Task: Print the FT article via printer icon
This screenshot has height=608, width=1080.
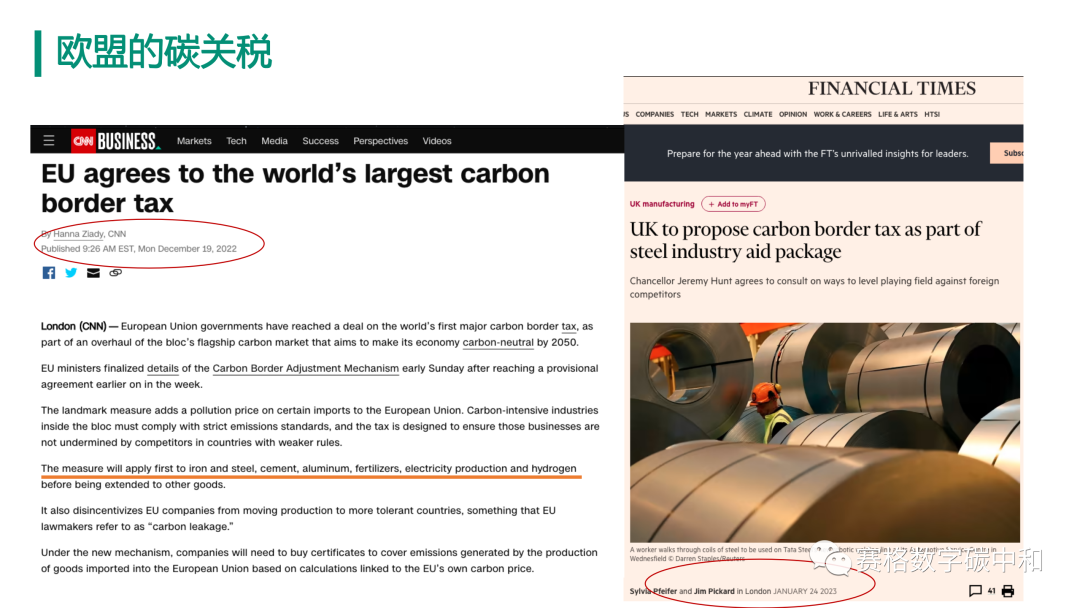Action: 1008,591
